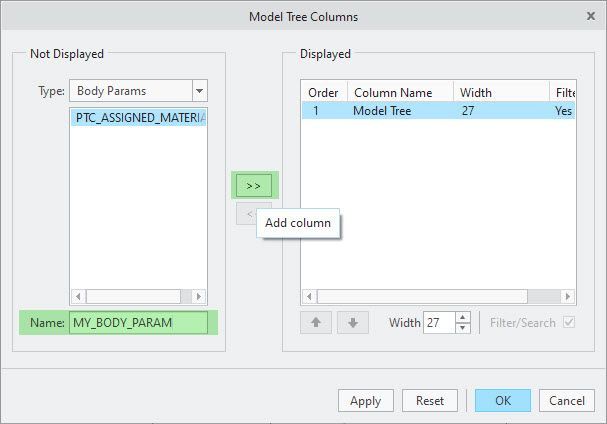Increase Width with the stepper up arrow

point(462,318)
